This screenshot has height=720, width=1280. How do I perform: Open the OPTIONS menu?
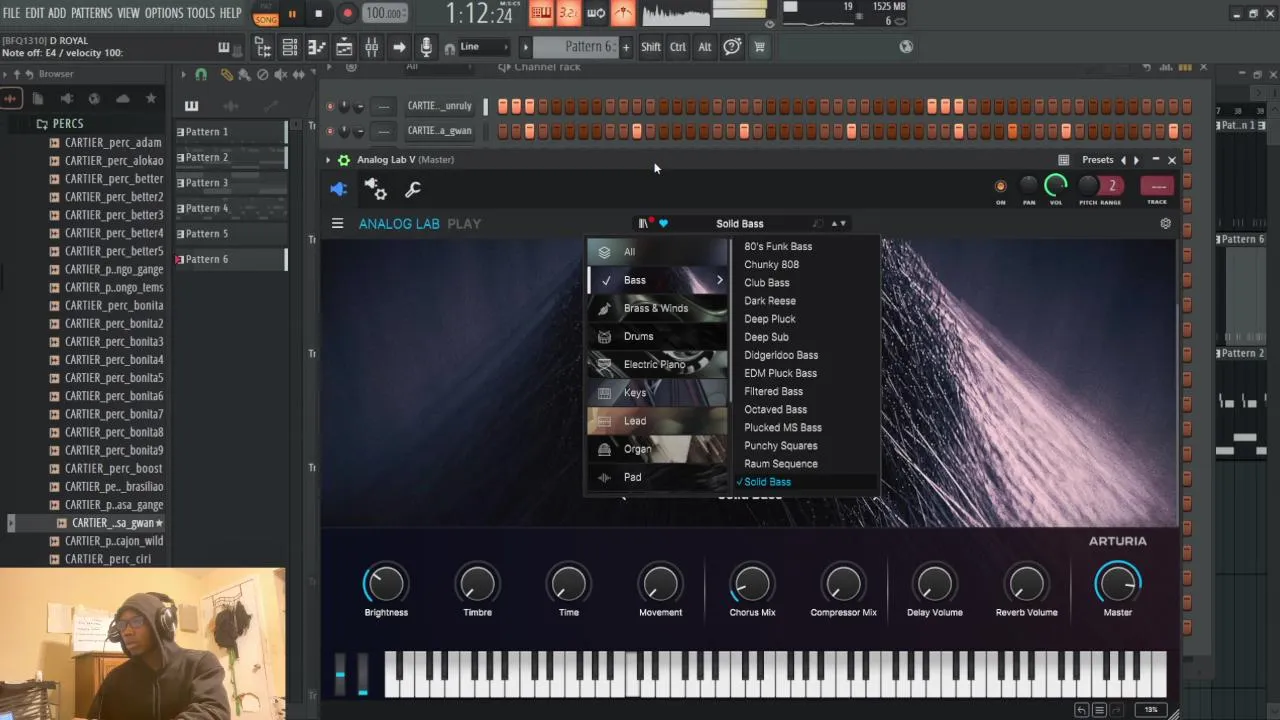pos(164,13)
